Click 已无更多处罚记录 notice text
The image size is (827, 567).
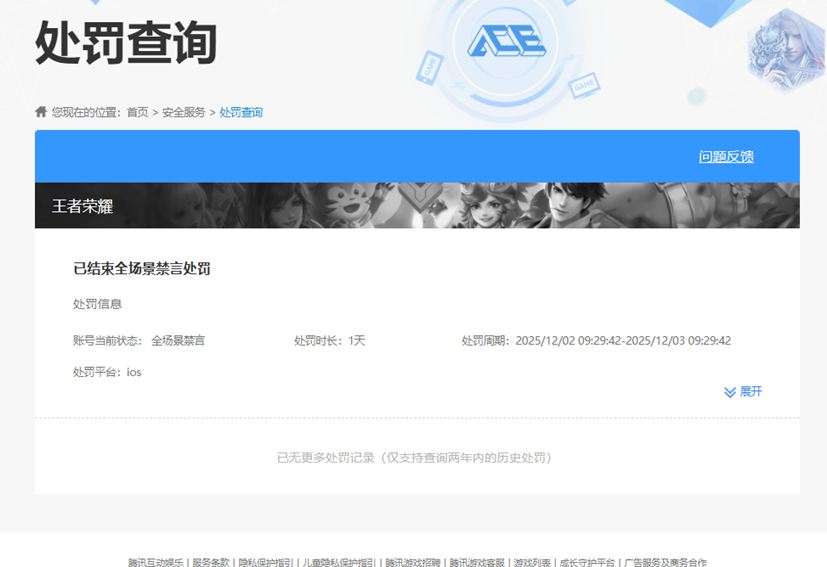[x=414, y=457]
